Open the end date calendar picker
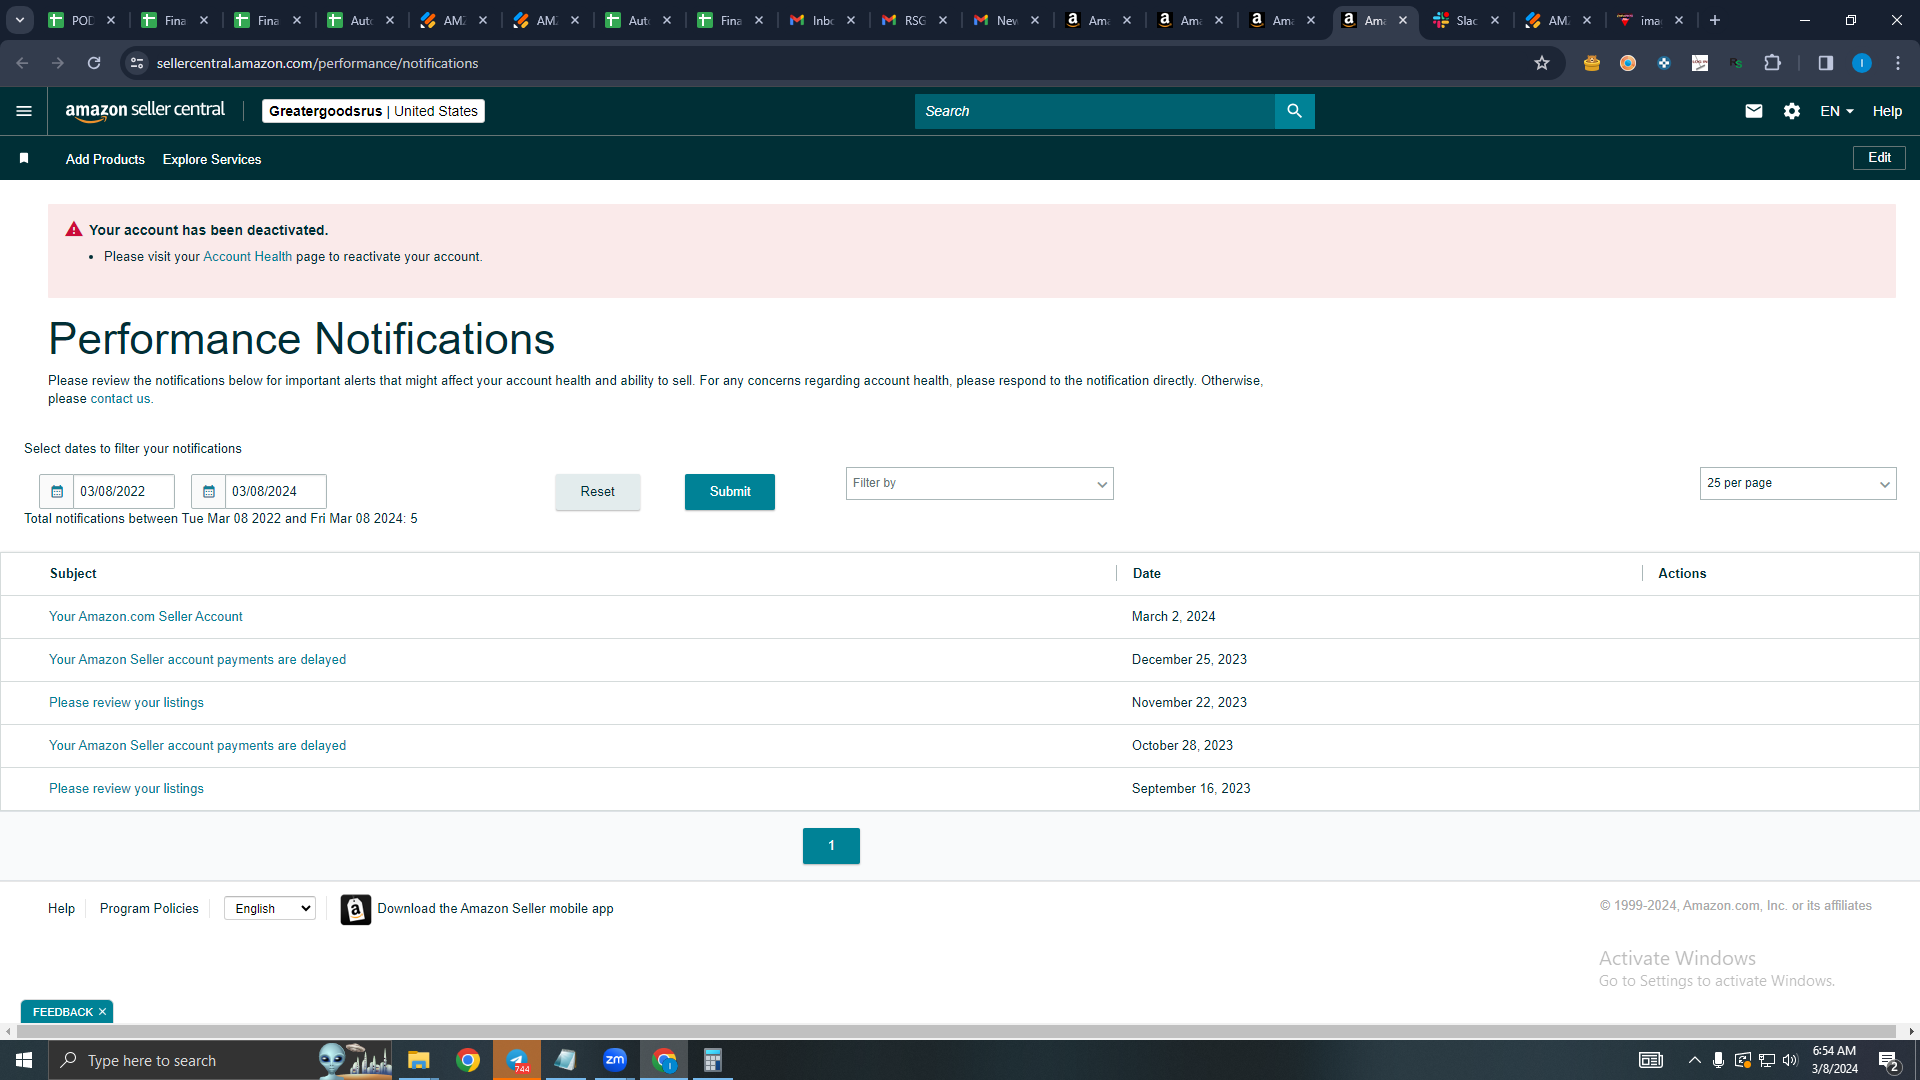The height and width of the screenshot is (1080, 1920). (209, 491)
